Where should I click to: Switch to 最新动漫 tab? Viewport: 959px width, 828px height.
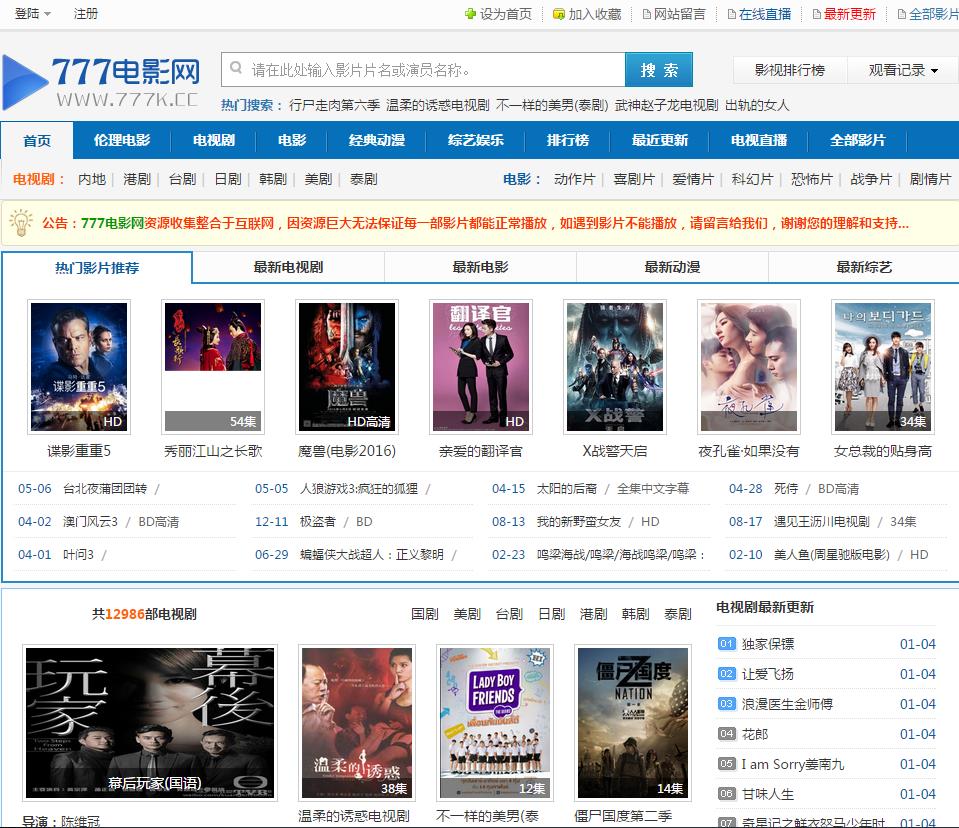click(x=672, y=267)
